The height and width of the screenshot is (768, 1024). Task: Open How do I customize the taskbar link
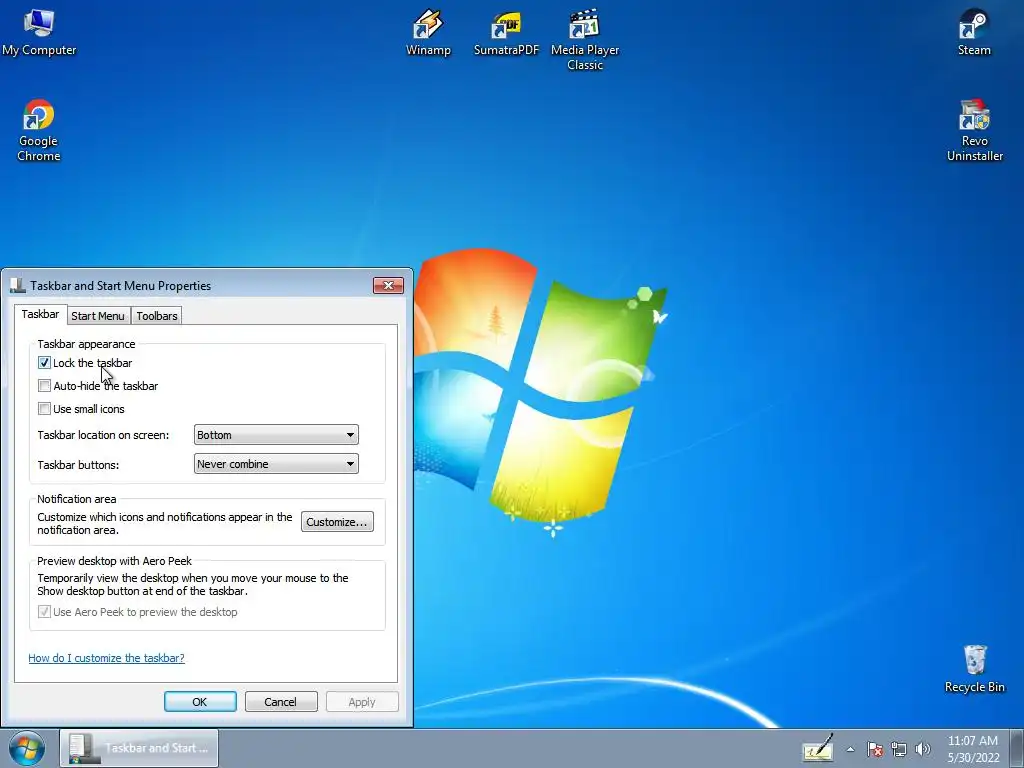click(106, 658)
